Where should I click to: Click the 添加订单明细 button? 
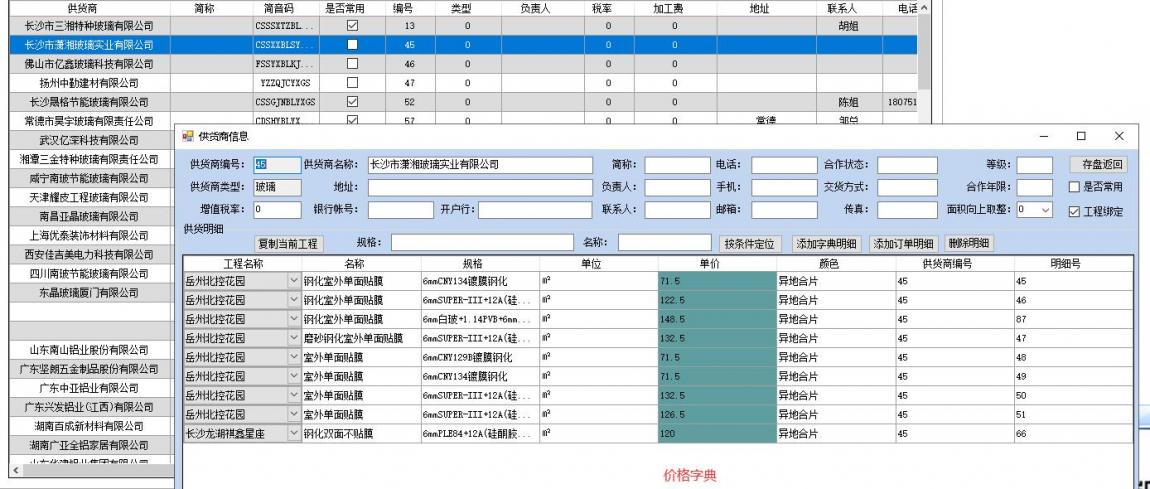(904, 243)
